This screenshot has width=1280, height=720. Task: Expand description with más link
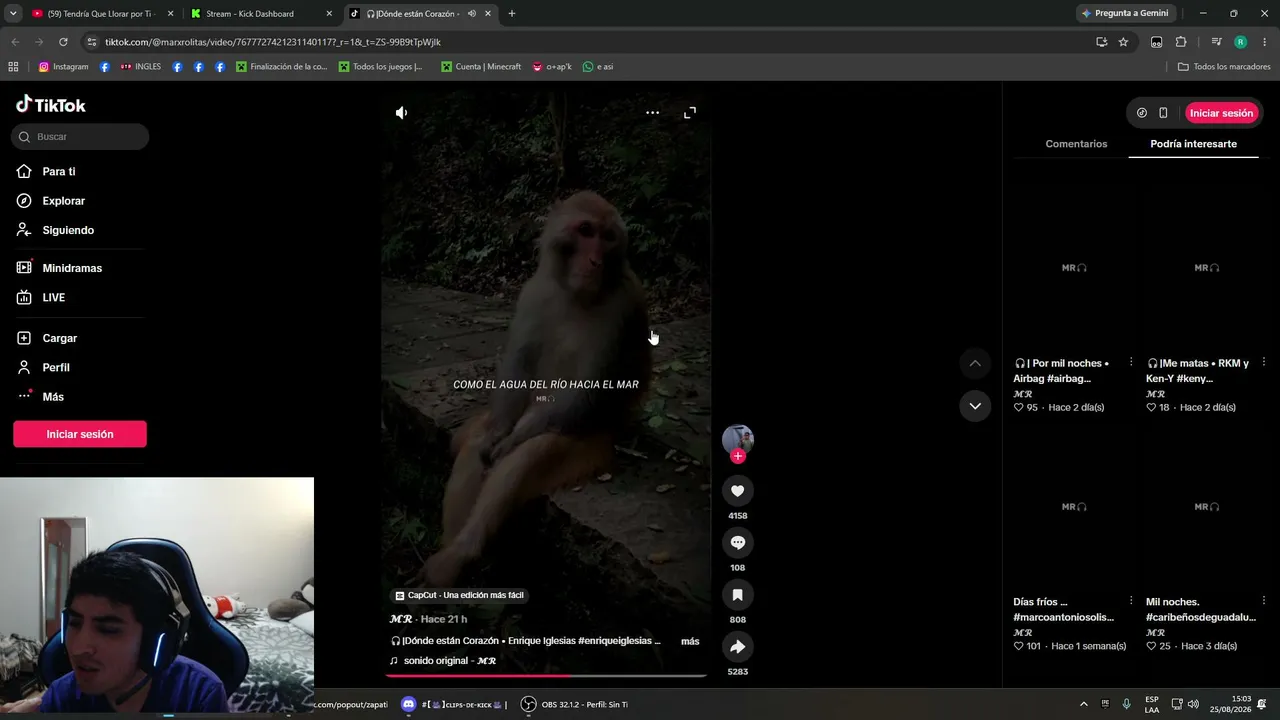click(690, 641)
